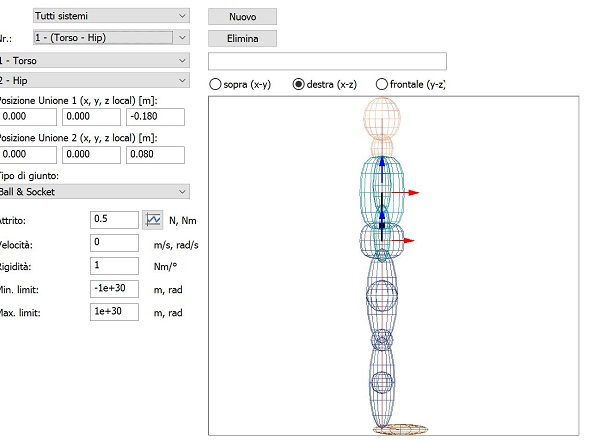Open the Tutti sistemi dropdown

(111, 16)
